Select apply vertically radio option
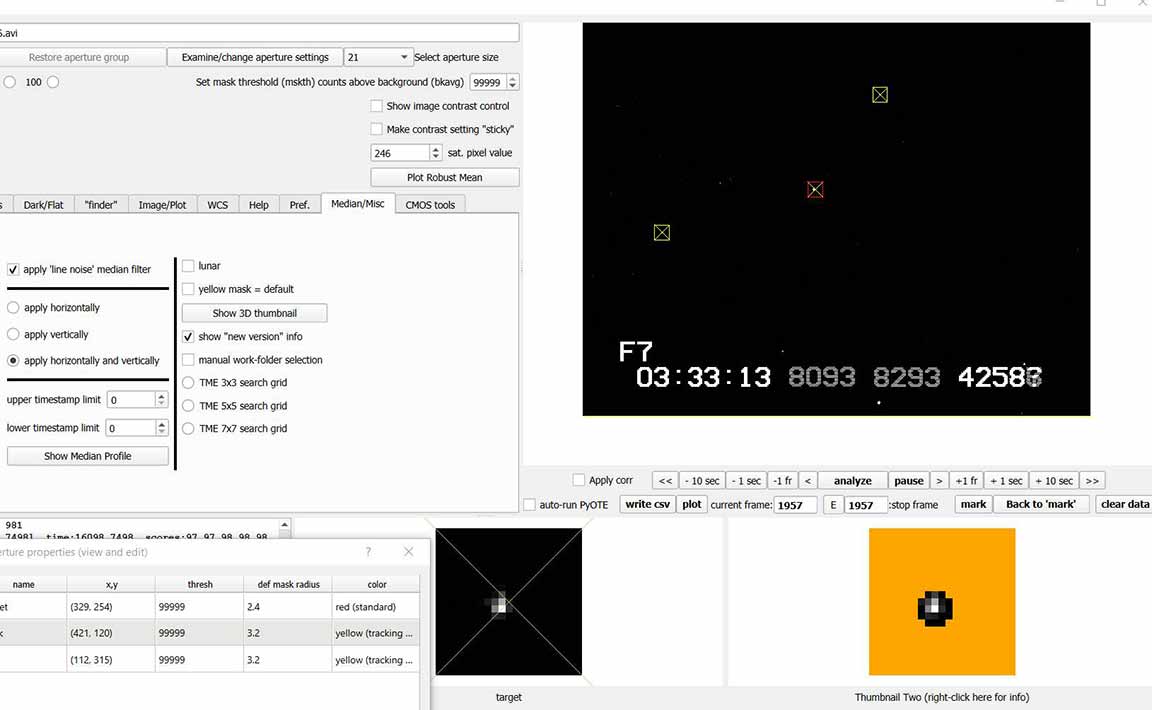 13,335
